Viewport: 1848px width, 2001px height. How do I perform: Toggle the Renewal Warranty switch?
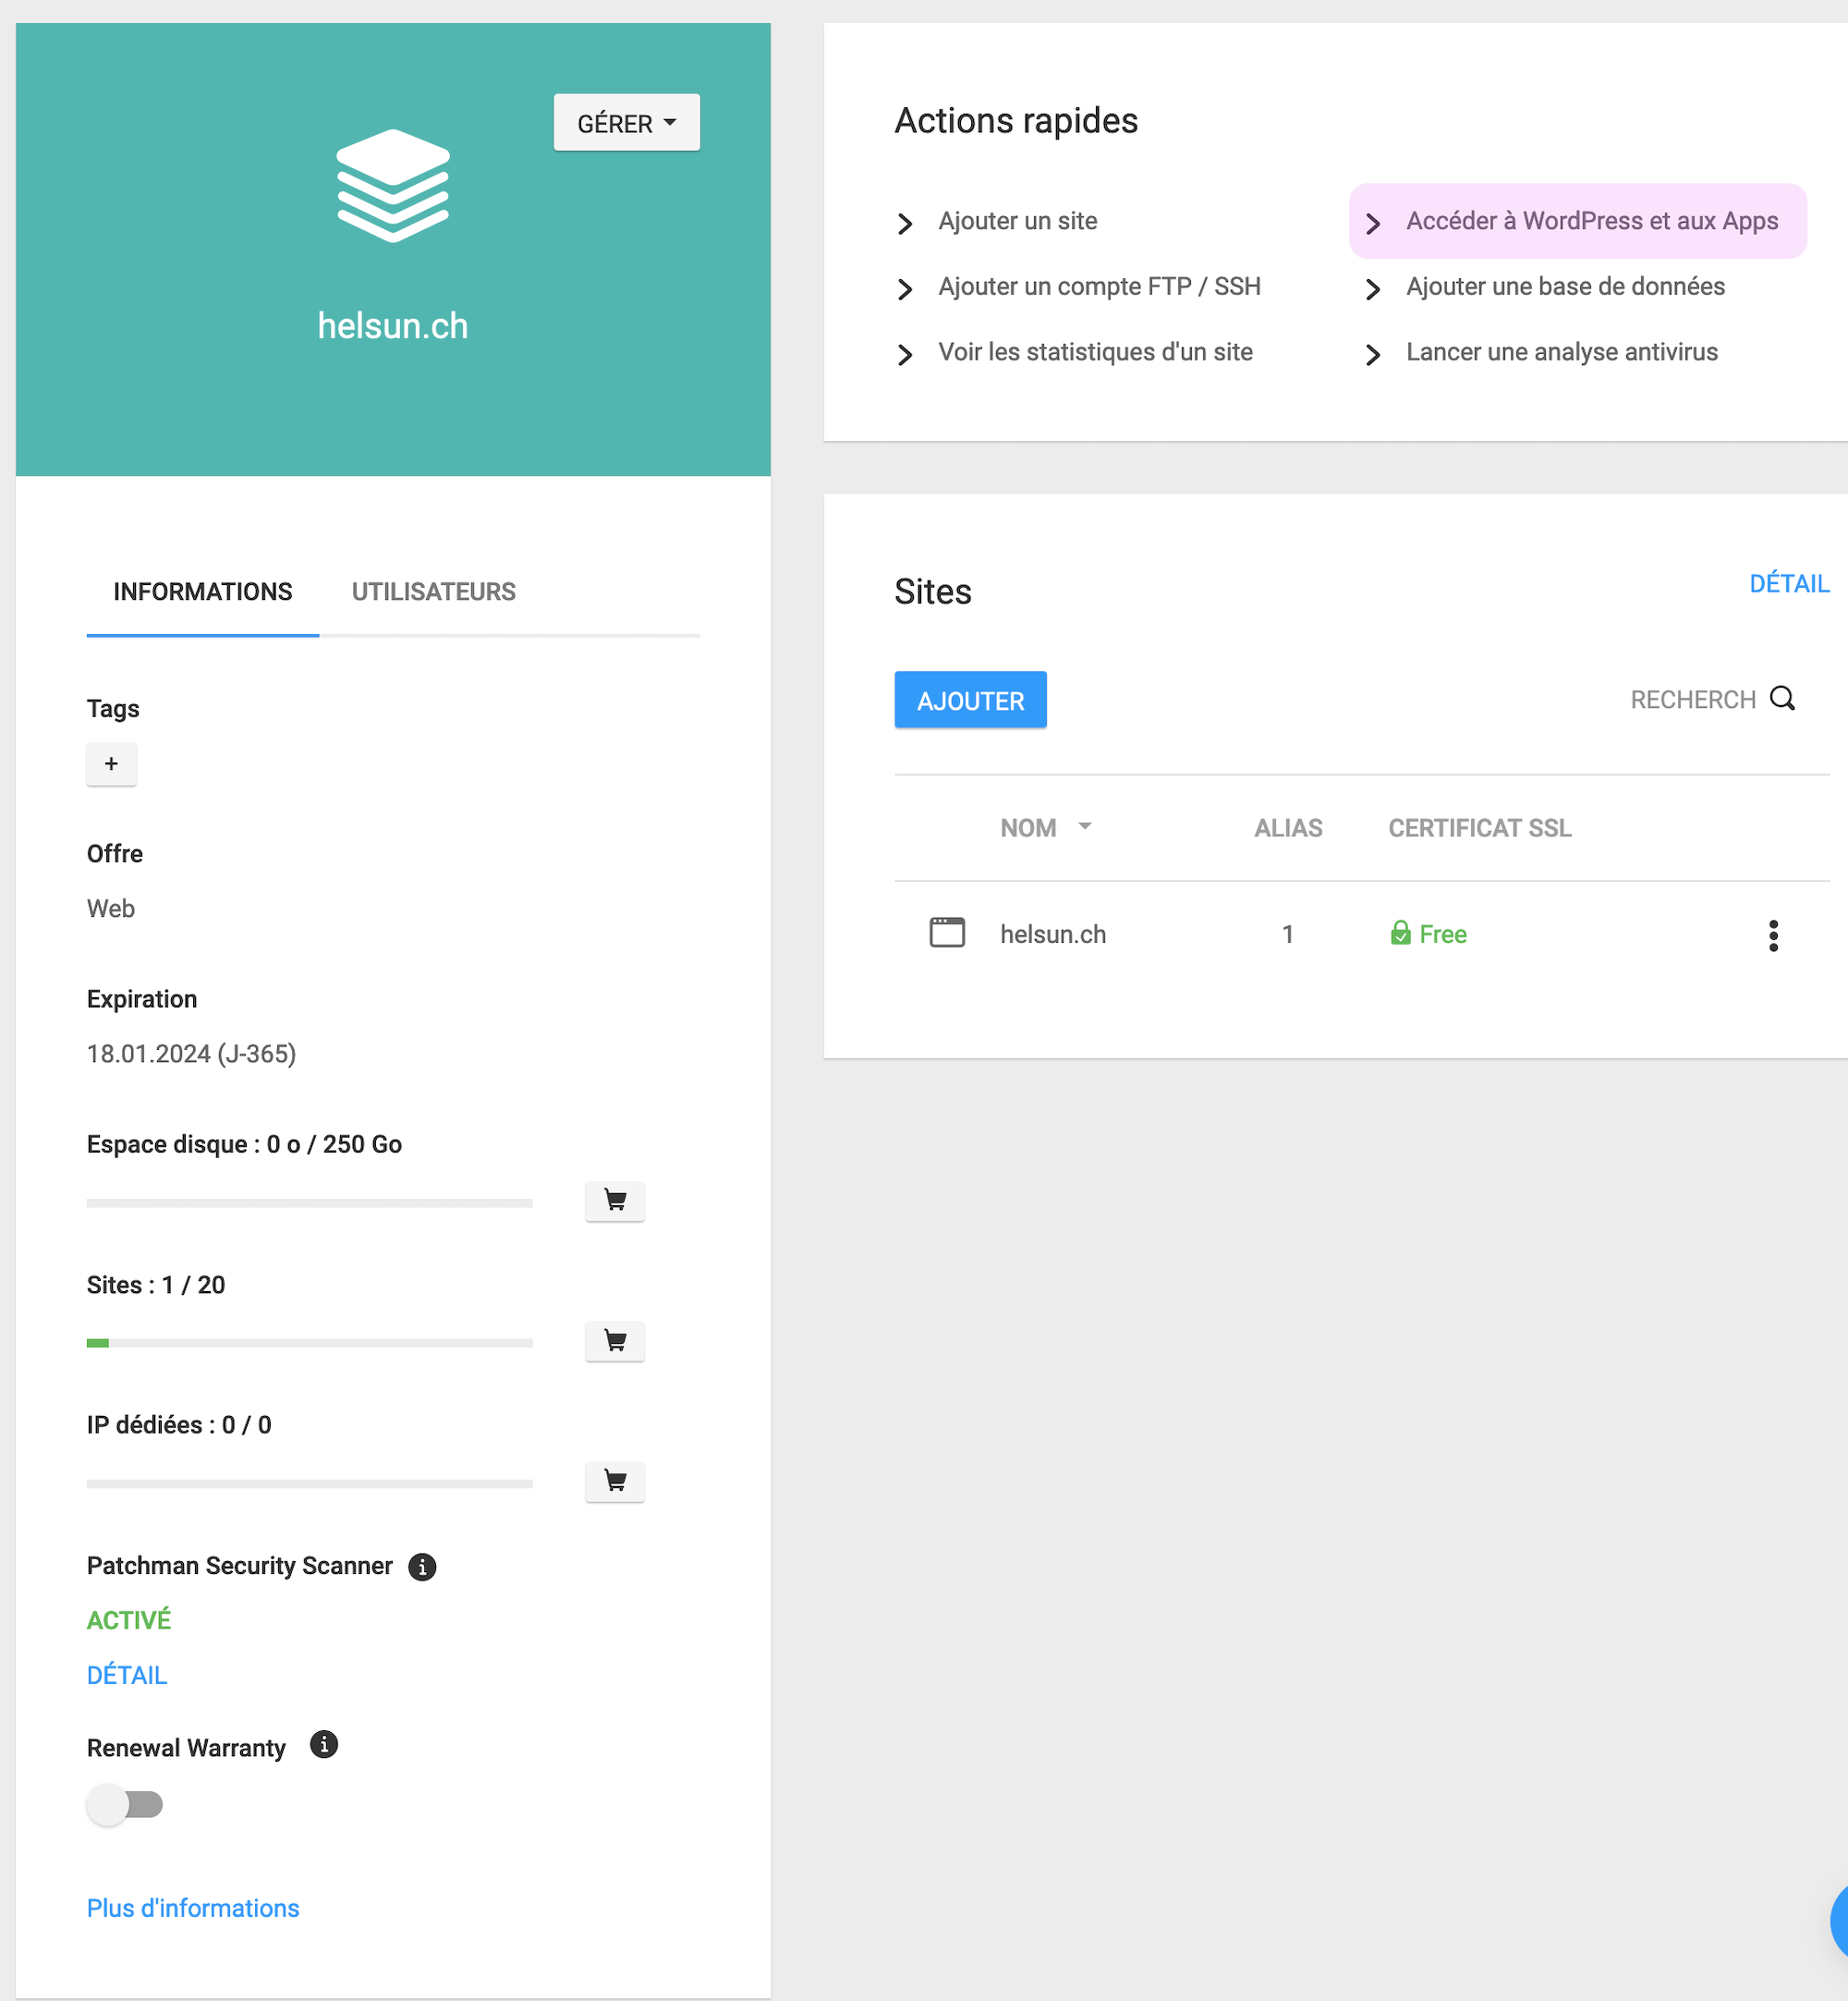(125, 1805)
